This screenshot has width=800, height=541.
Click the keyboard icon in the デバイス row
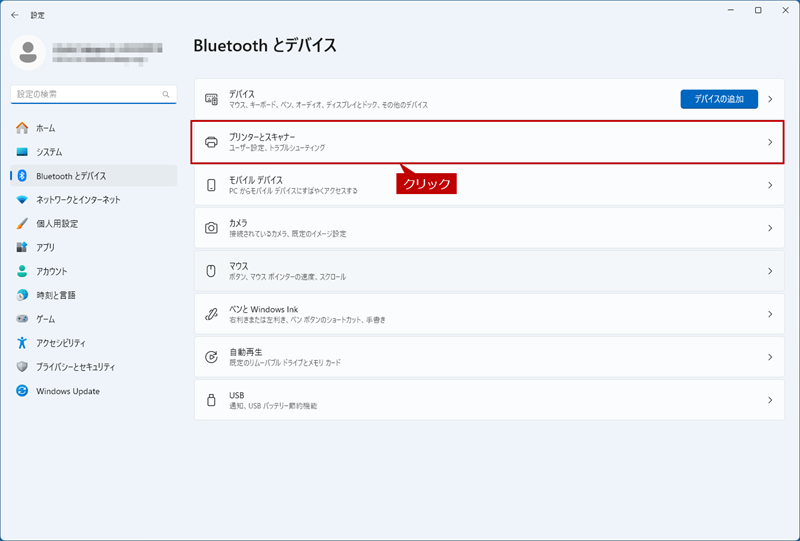point(211,99)
